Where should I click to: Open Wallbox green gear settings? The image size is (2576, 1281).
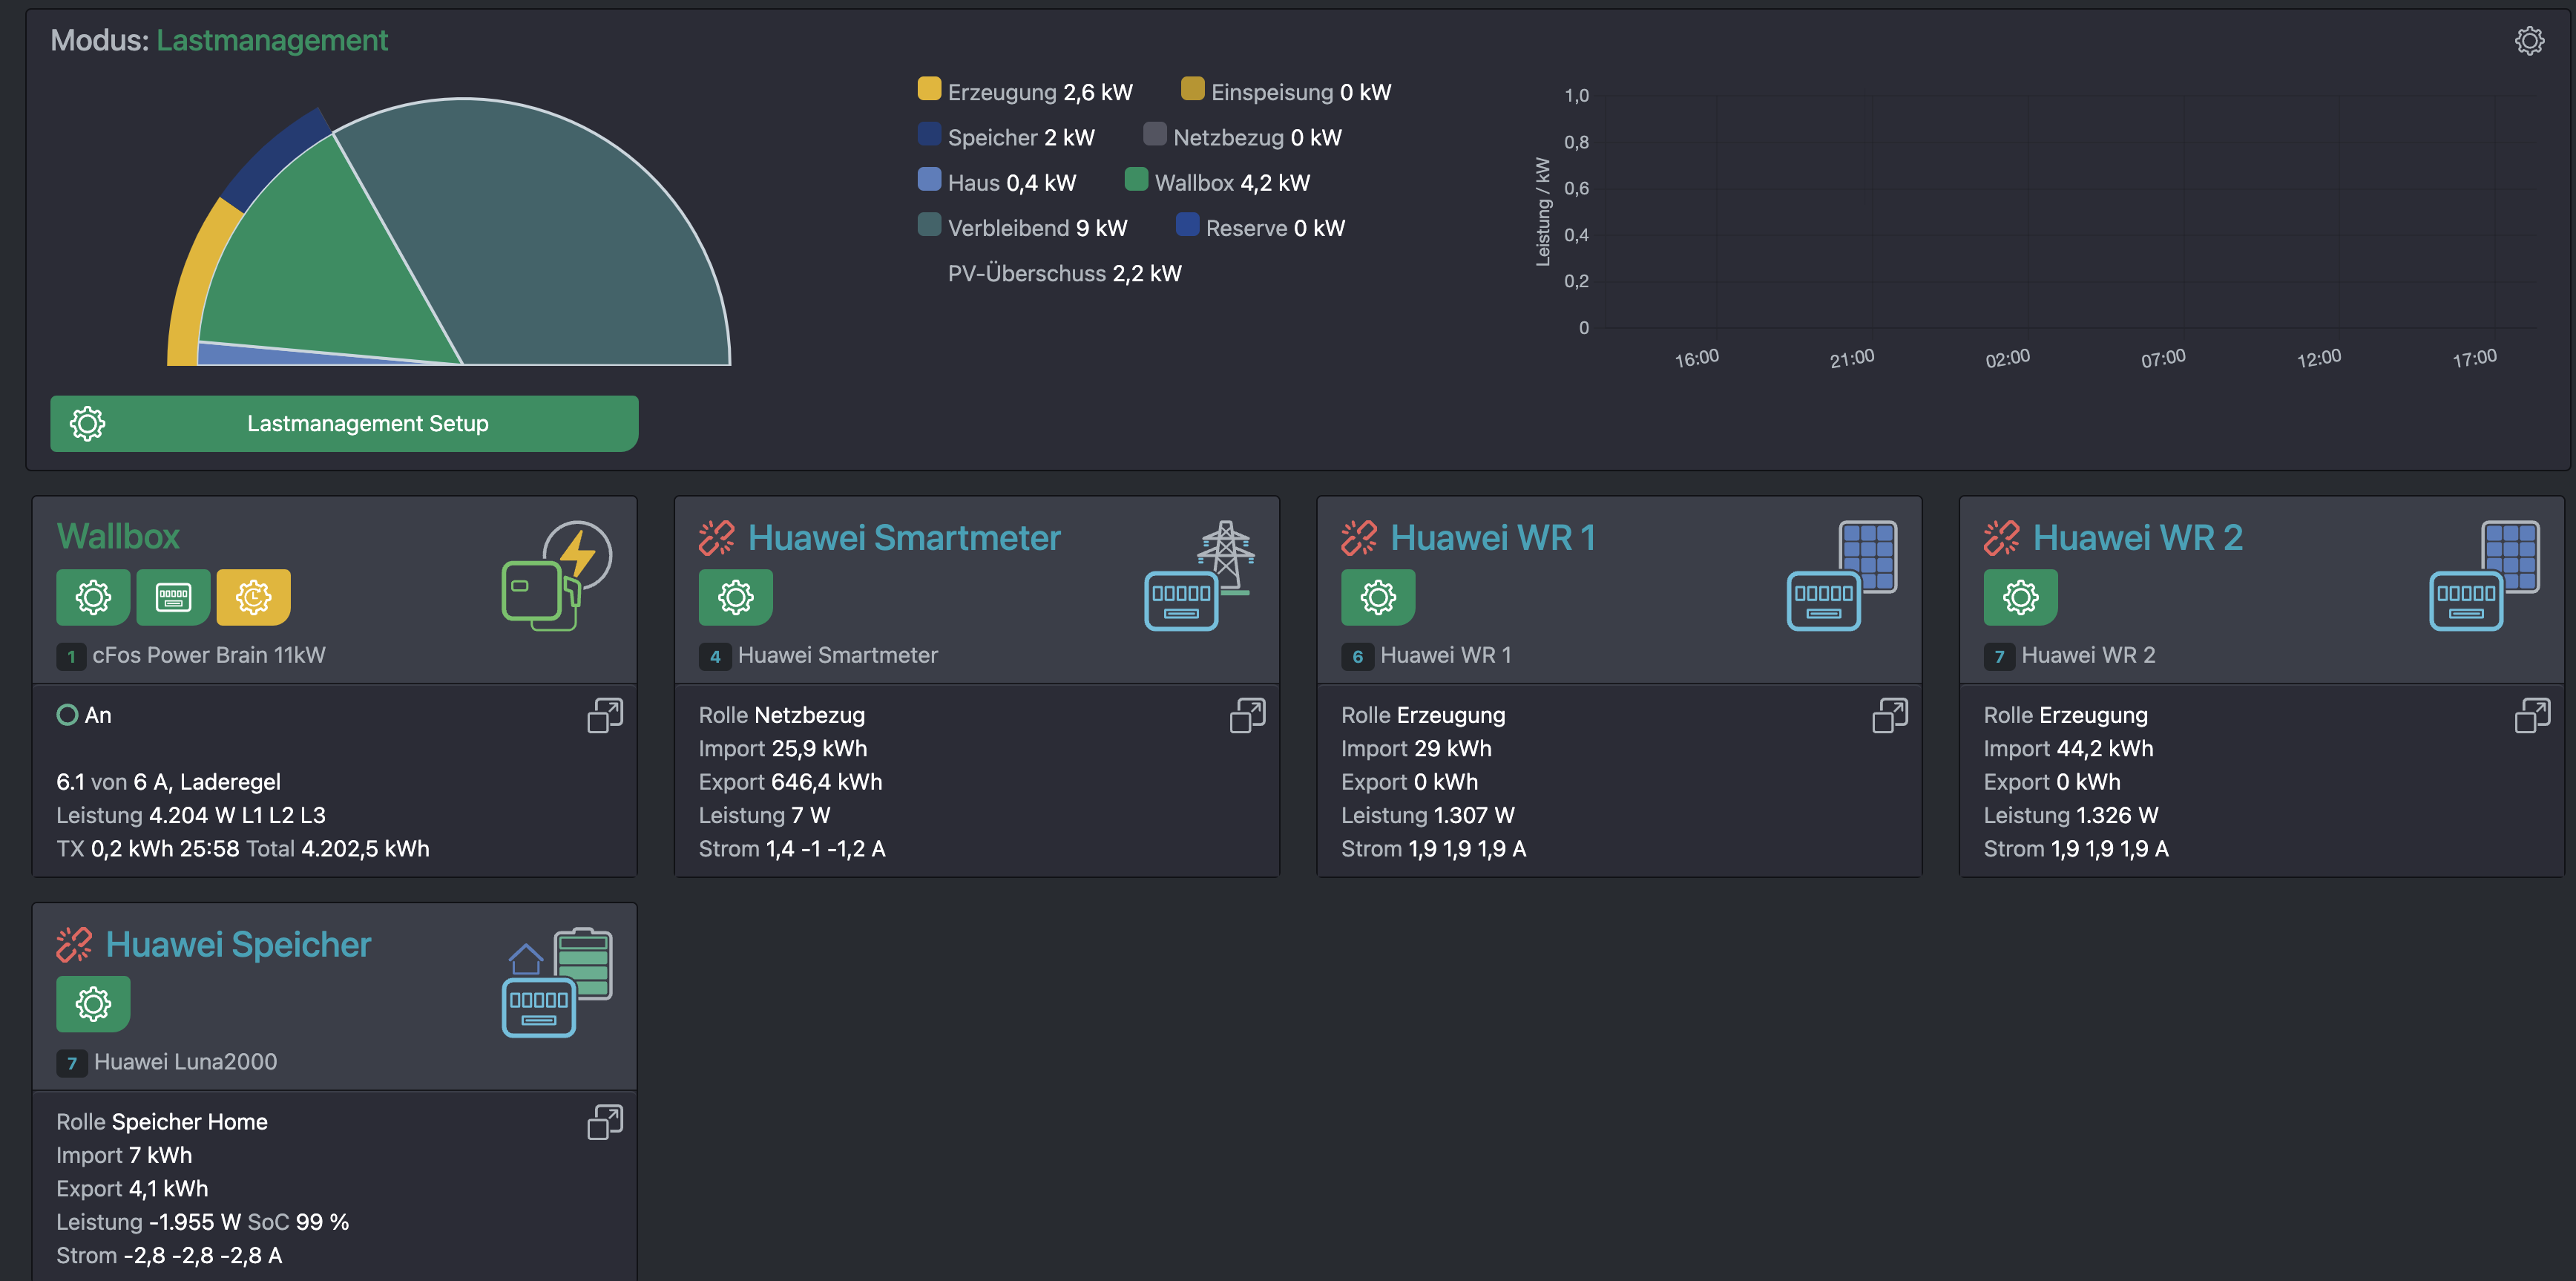click(93, 597)
